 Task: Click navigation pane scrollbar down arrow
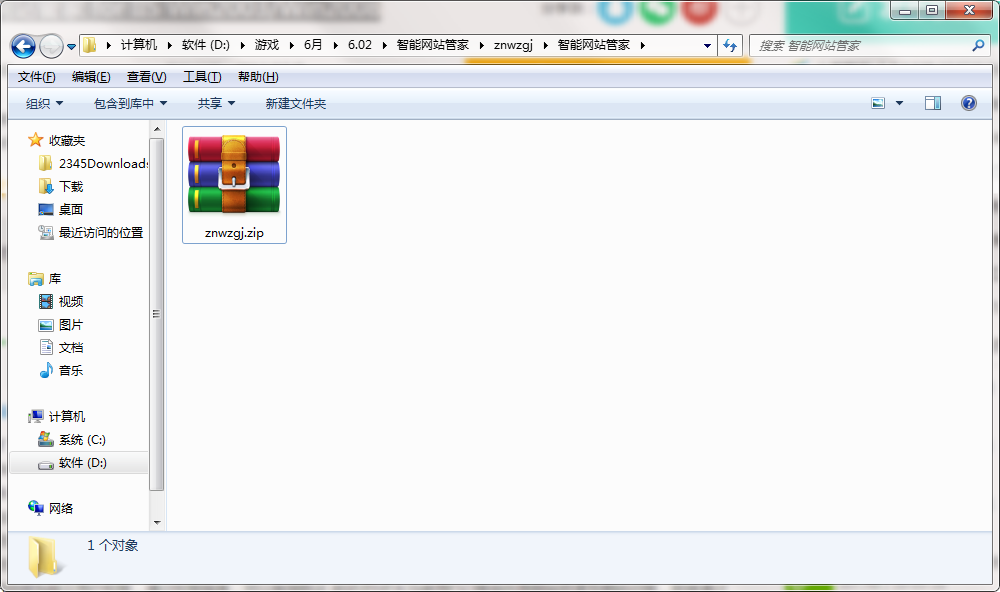pyautogui.click(x=157, y=523)
